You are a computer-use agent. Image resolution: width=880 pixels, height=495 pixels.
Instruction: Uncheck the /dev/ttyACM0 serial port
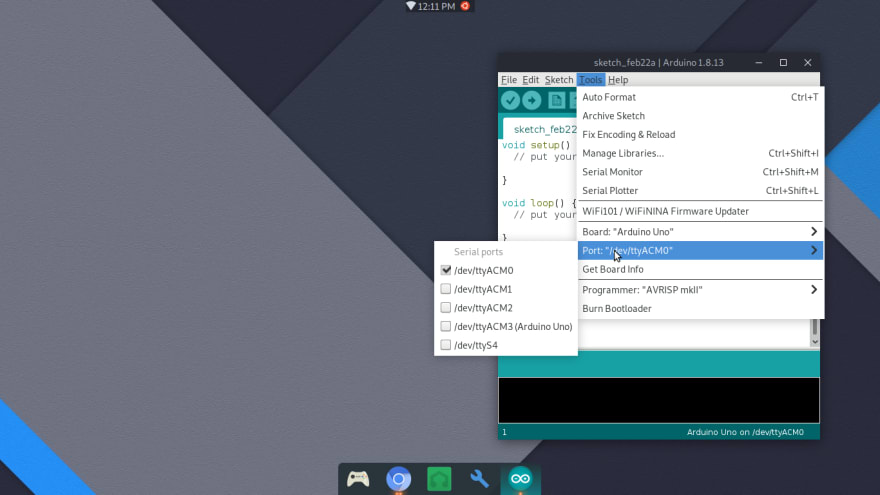(x=446, y=271)
